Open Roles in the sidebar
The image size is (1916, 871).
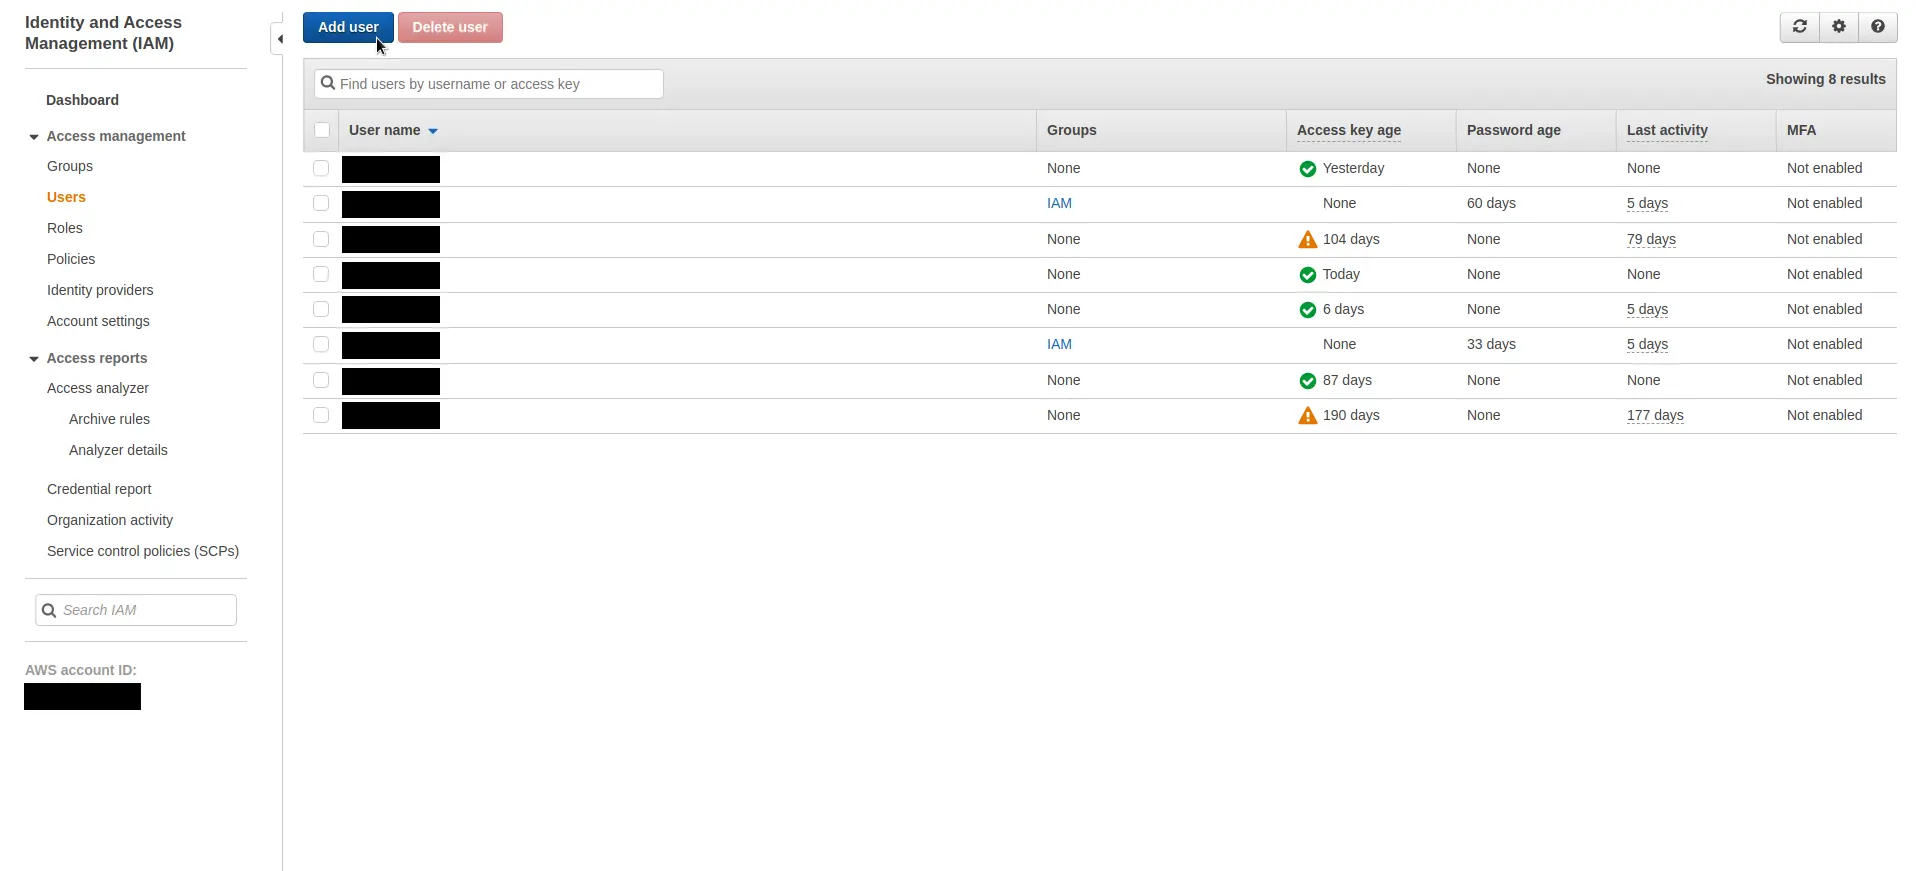[x=65, y=228]
